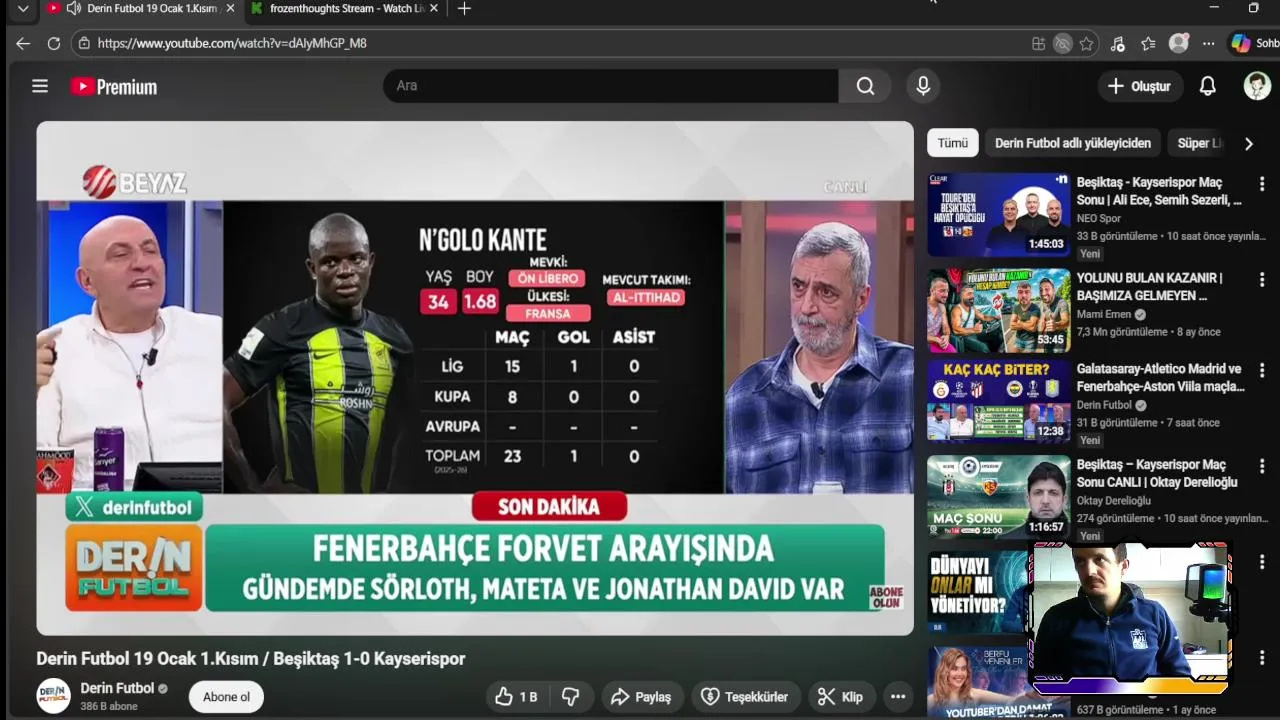Mute the Derin Futbol tab speaker icon

click(x=74, y=8)
